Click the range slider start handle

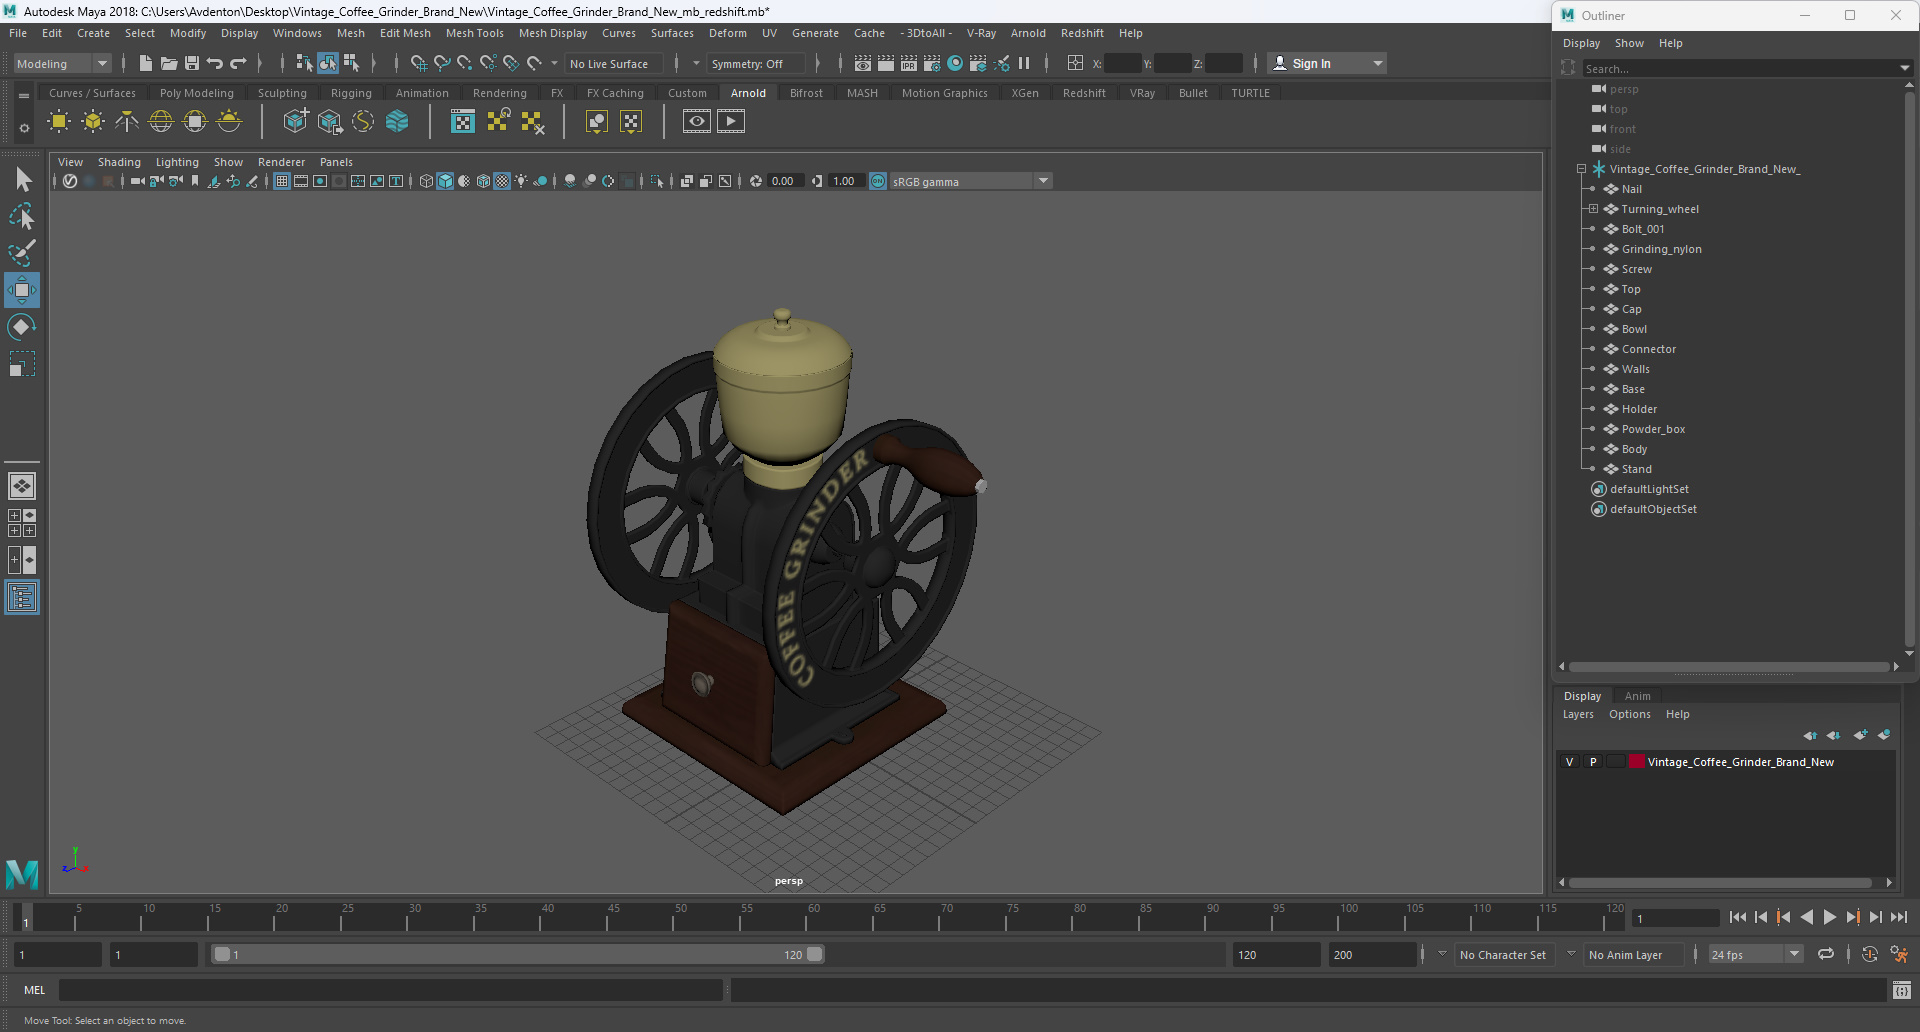pos(222,954)
